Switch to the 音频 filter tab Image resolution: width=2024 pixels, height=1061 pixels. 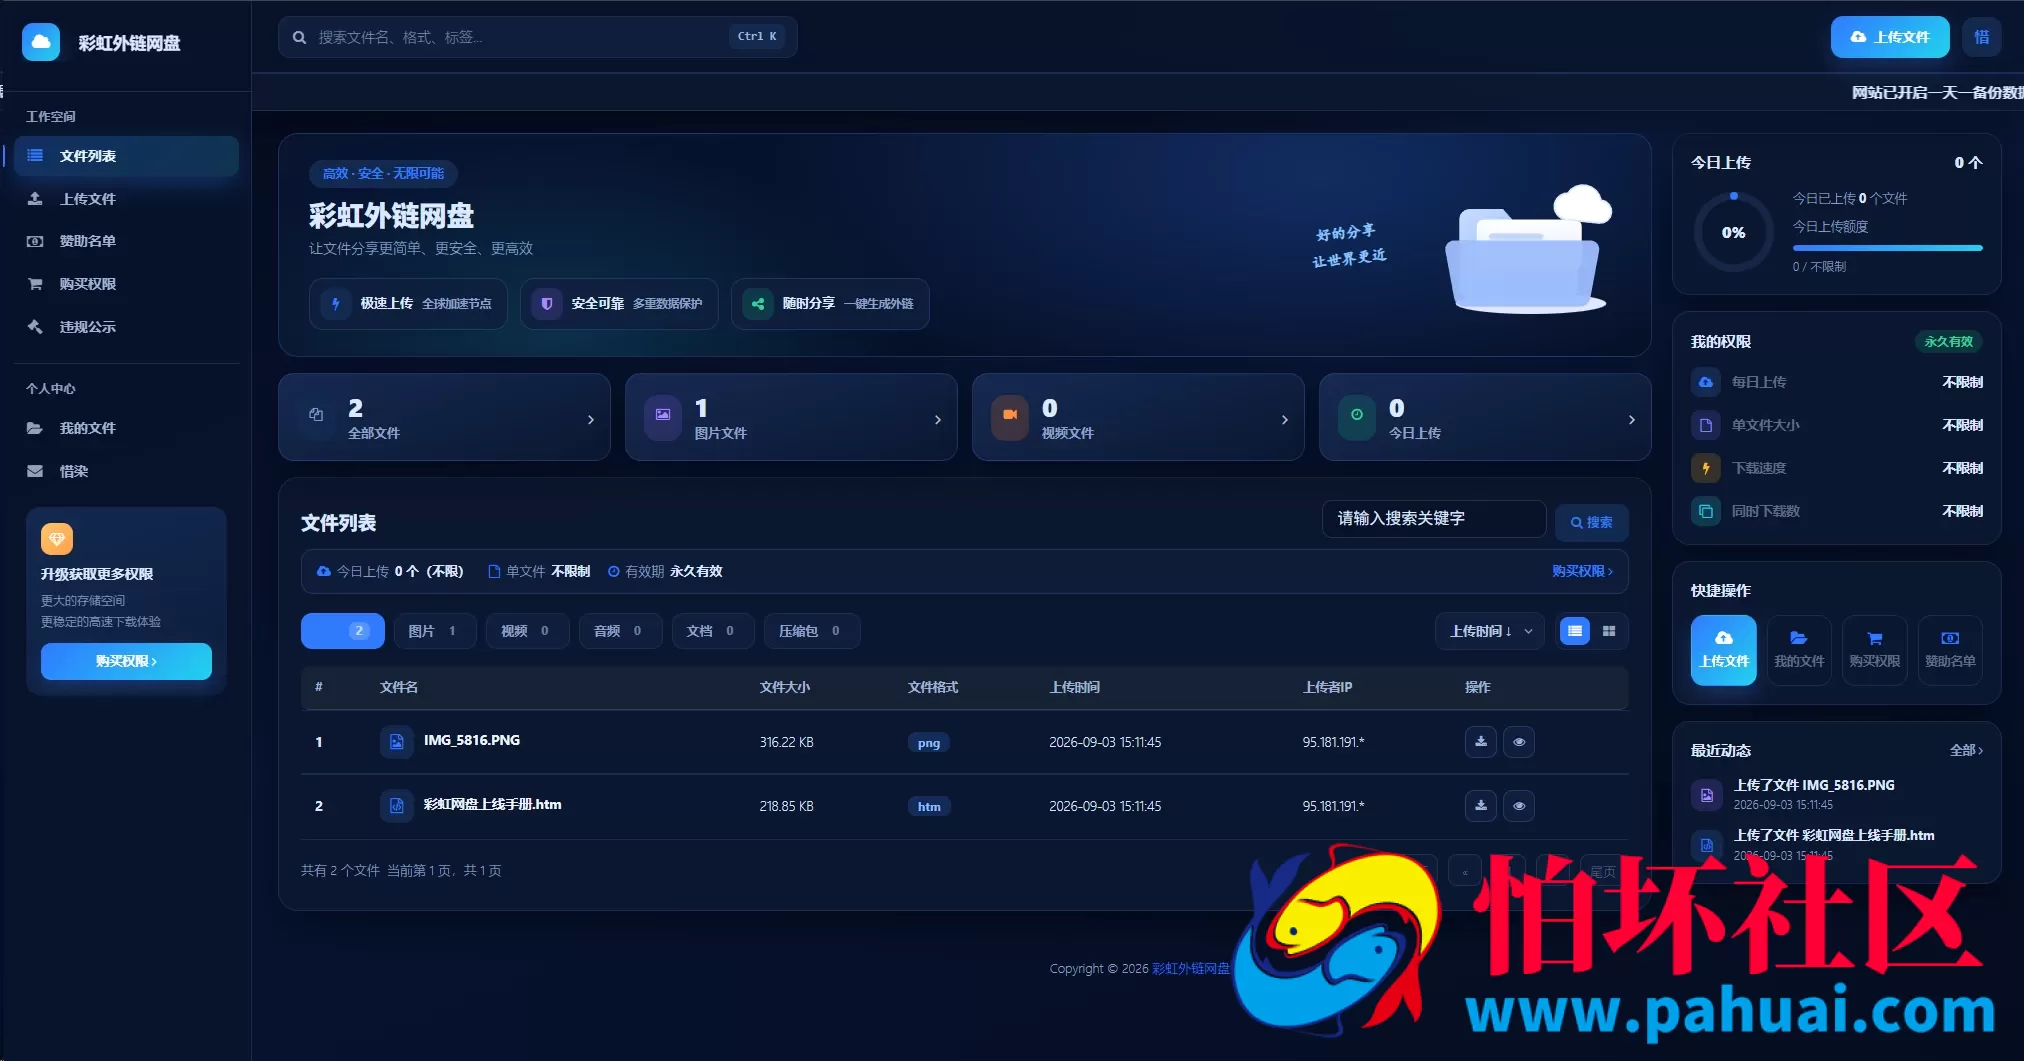click(x=620, y=631)
